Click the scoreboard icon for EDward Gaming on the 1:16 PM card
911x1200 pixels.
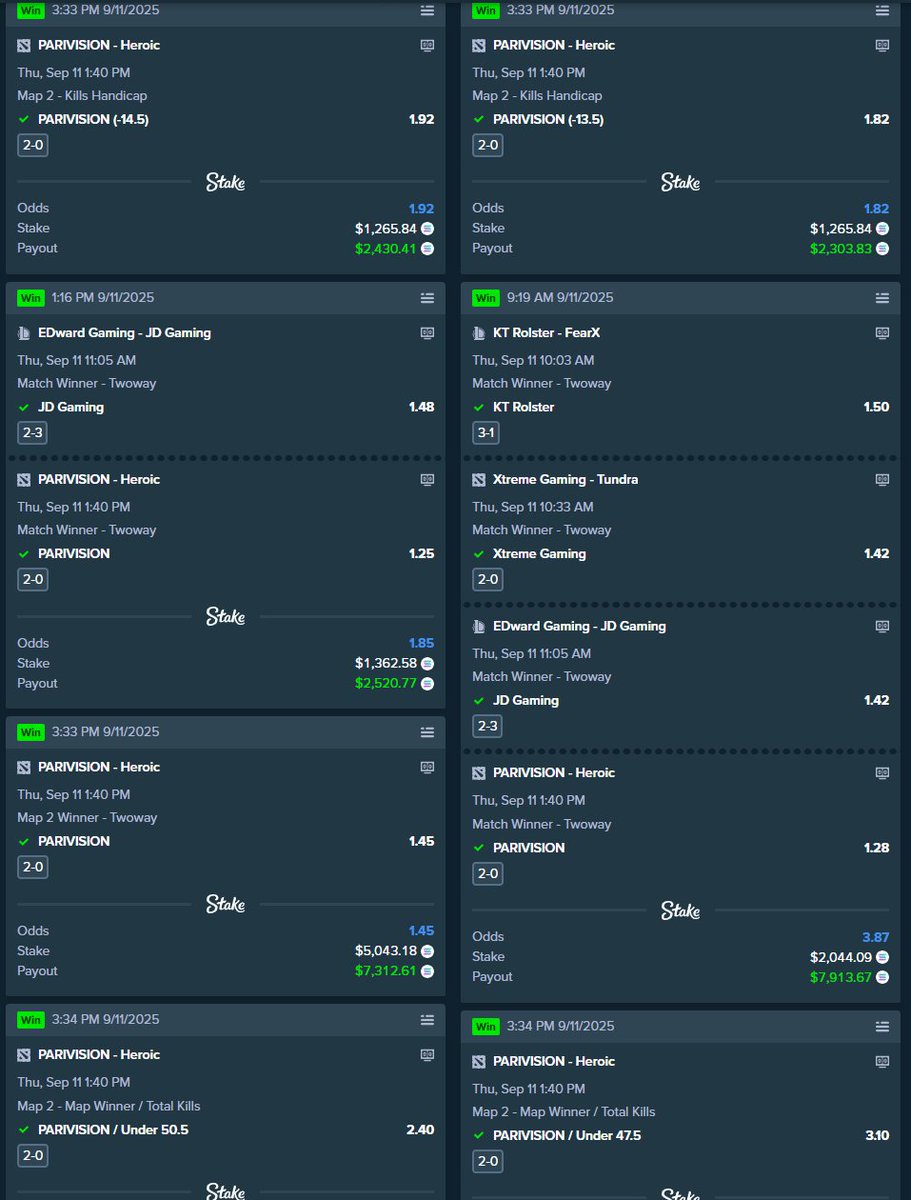point(427,333)
